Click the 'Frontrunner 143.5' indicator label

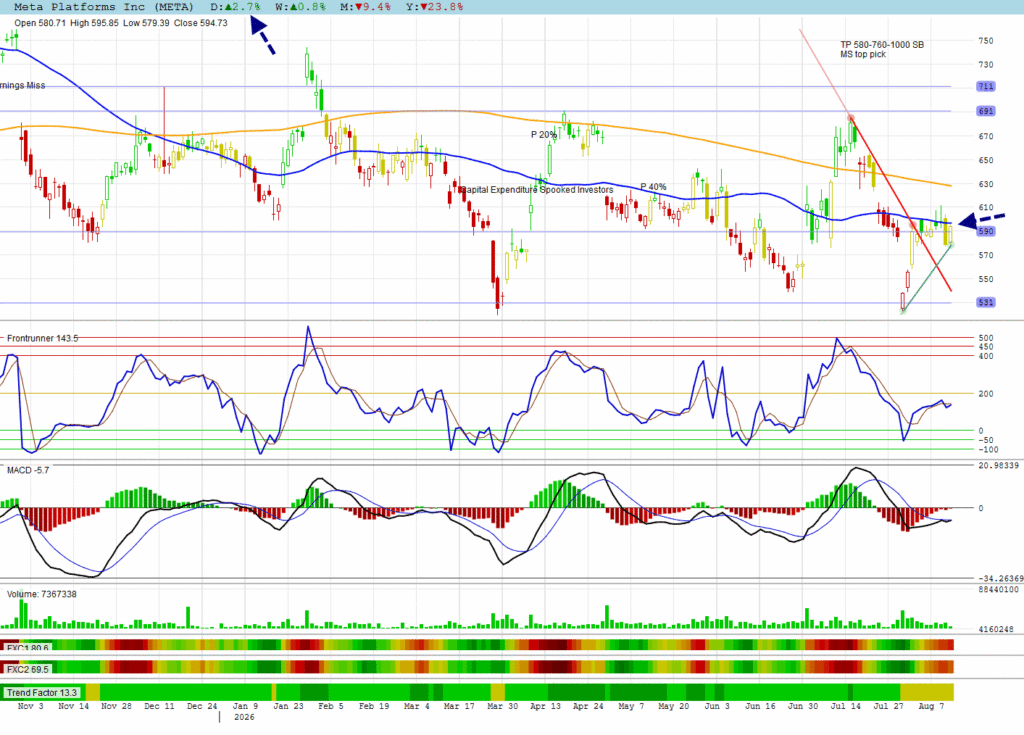click(42, 338)
